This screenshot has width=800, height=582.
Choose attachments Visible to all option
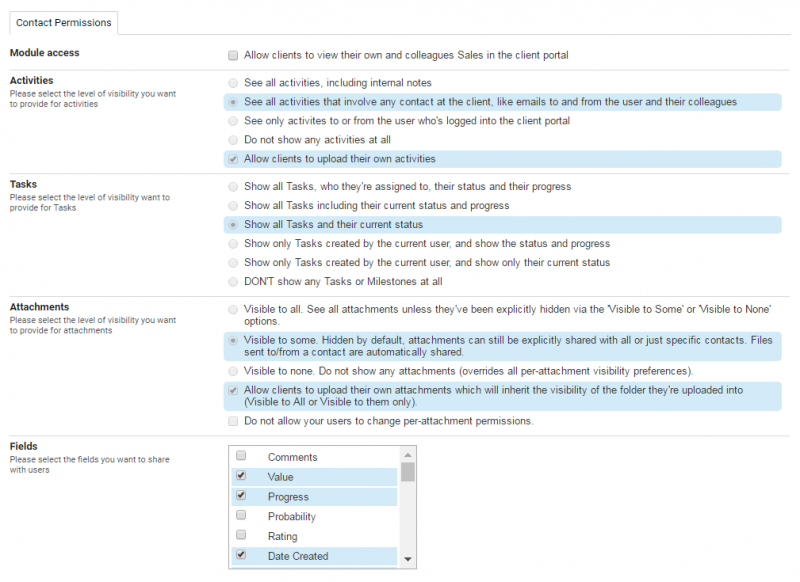point(233,310)
